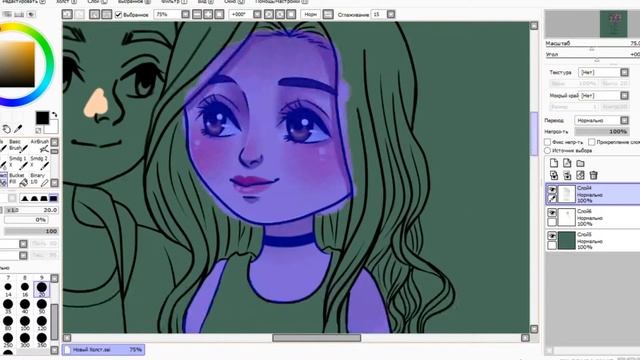Open the Фильтр menu
Image resolution: width=640 pixels, height=360 pixels.
pos(173,2)
